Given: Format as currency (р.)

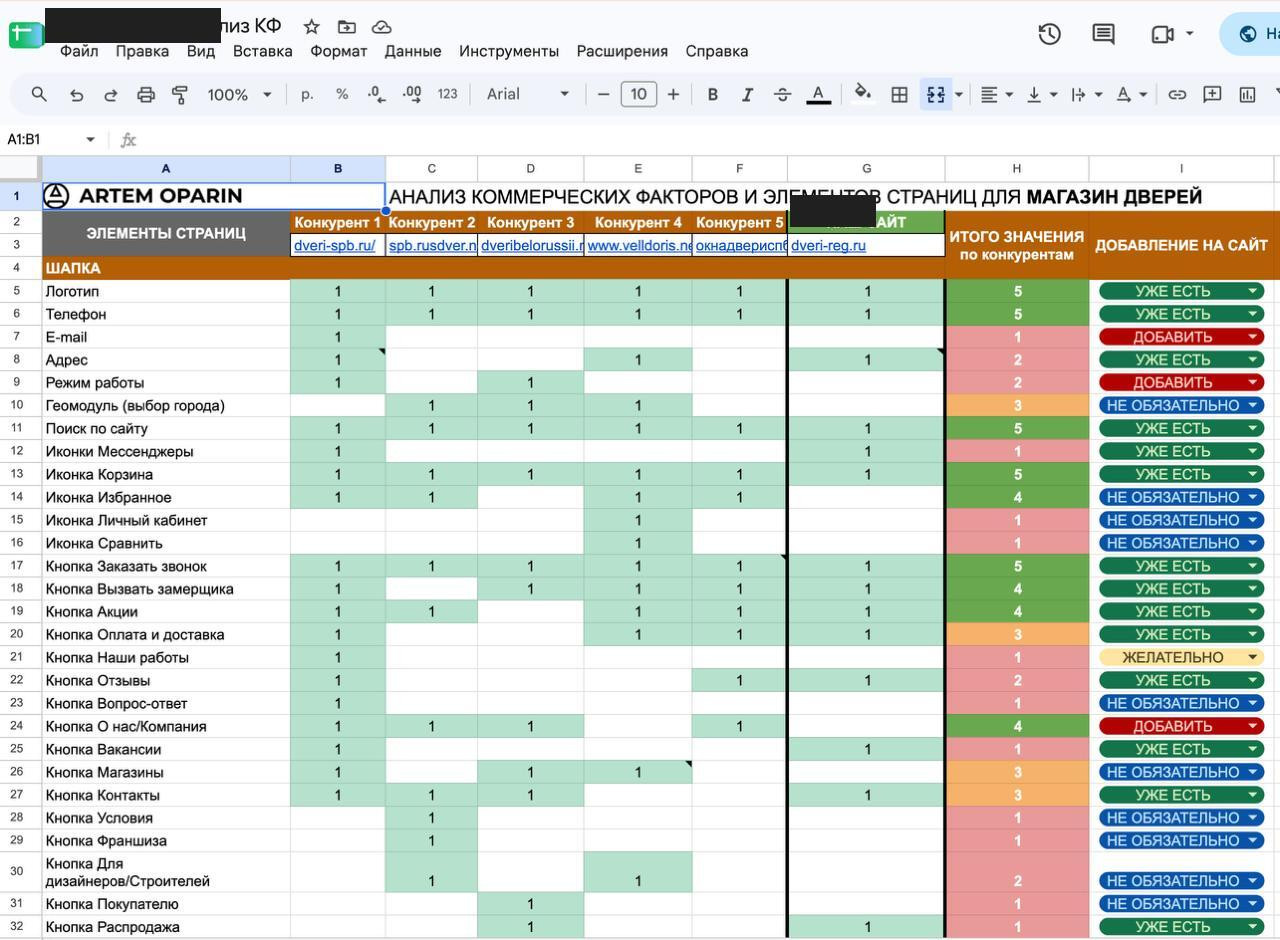Looking at the screenshot, I should point(307,94).
